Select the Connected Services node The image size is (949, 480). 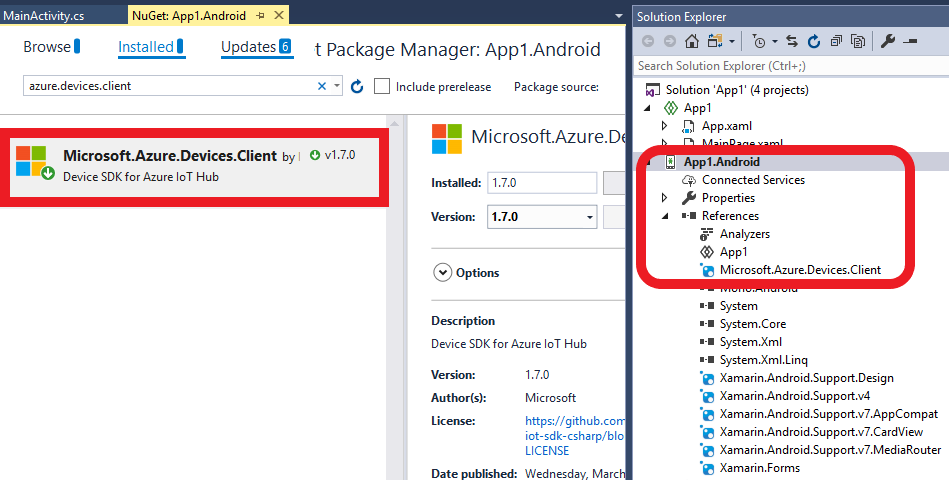tap(753, 180)
